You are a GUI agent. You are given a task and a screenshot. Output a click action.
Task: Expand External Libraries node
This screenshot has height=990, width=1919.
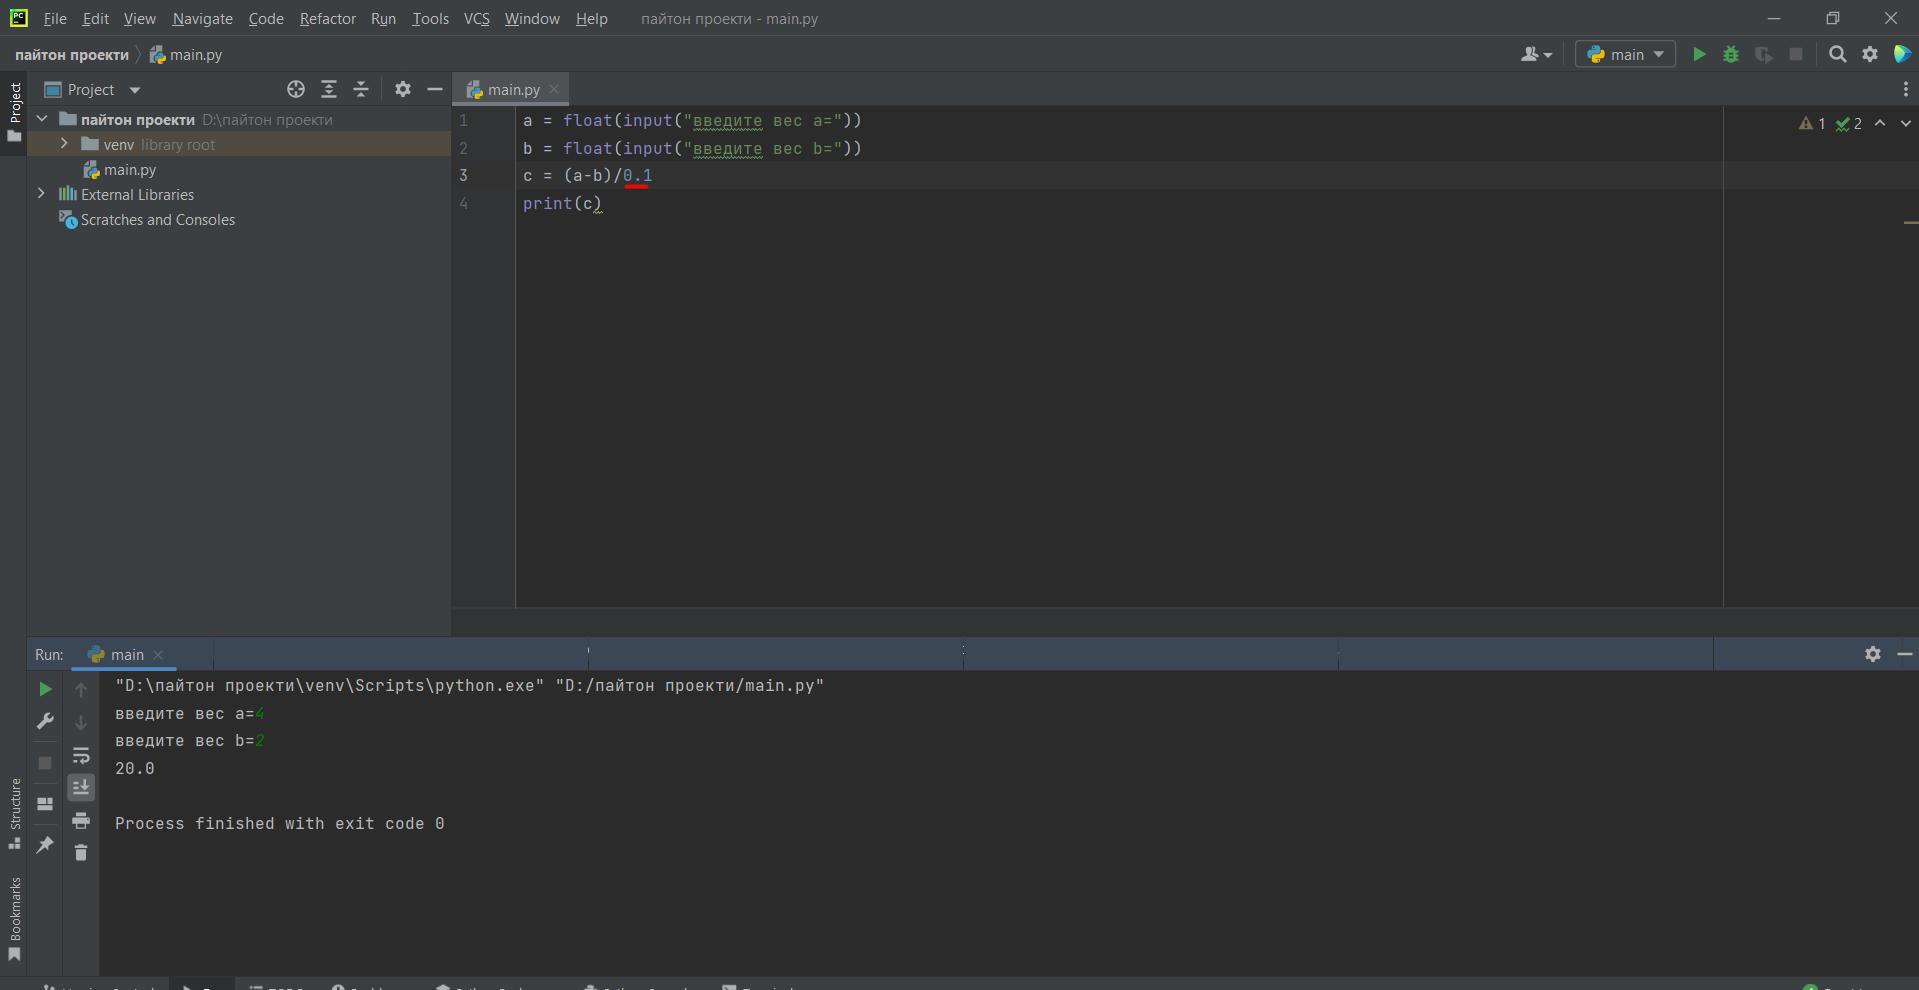pos(41,194)
